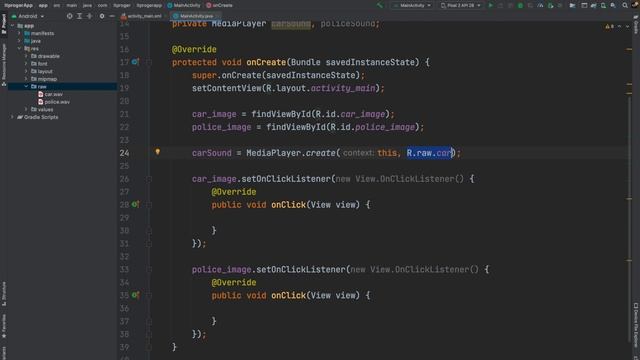Click the warnings indicator in editor corner
640x360 pixels.
609,27
